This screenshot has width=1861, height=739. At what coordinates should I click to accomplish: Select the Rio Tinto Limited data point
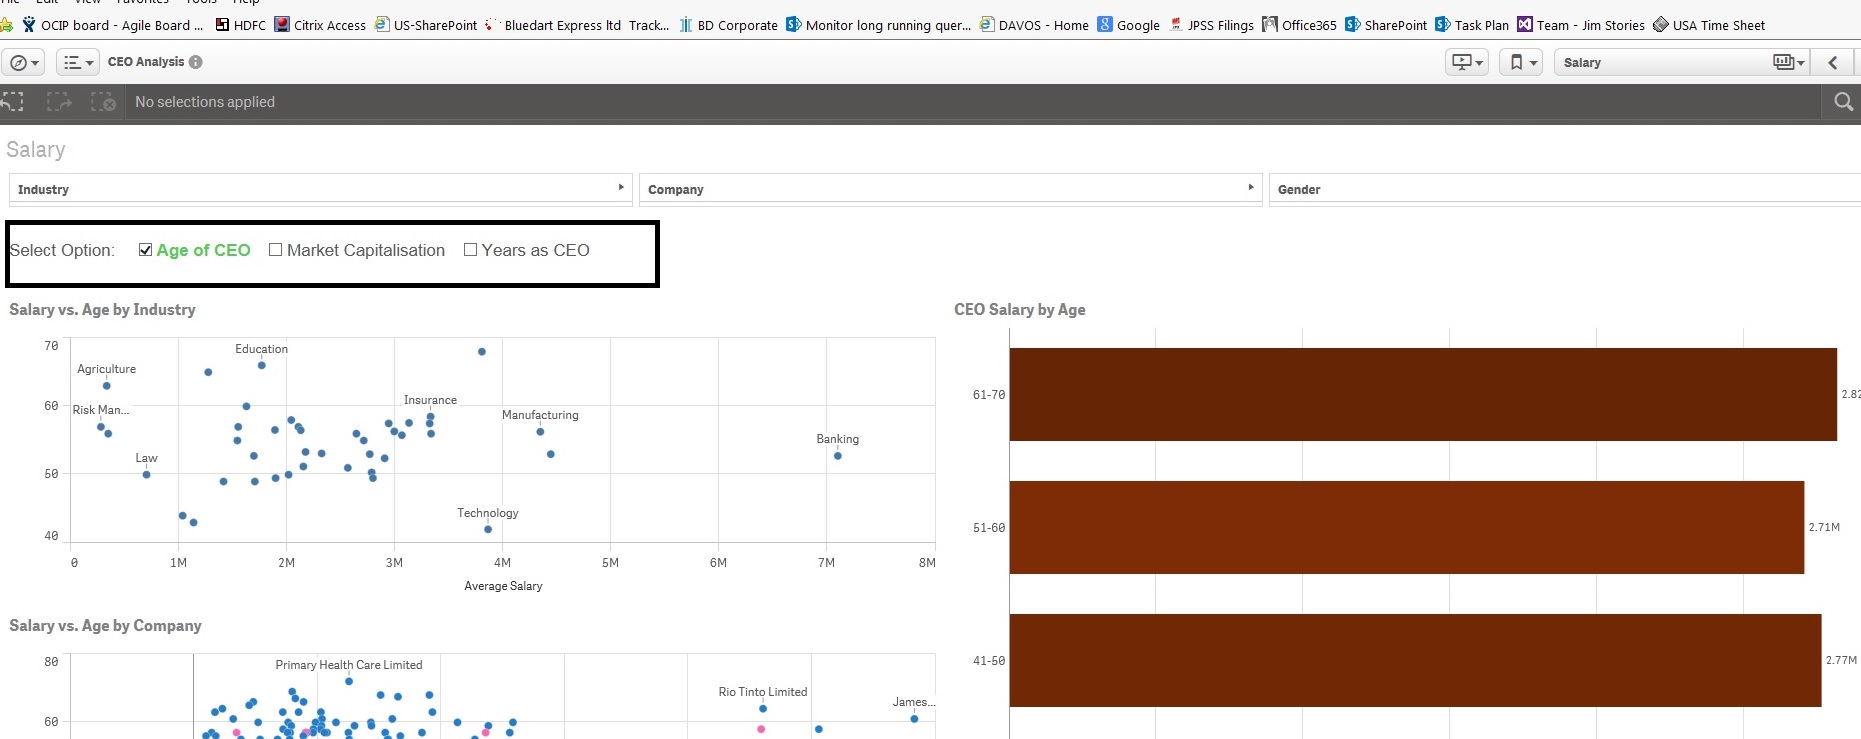[x=763, y=709]
